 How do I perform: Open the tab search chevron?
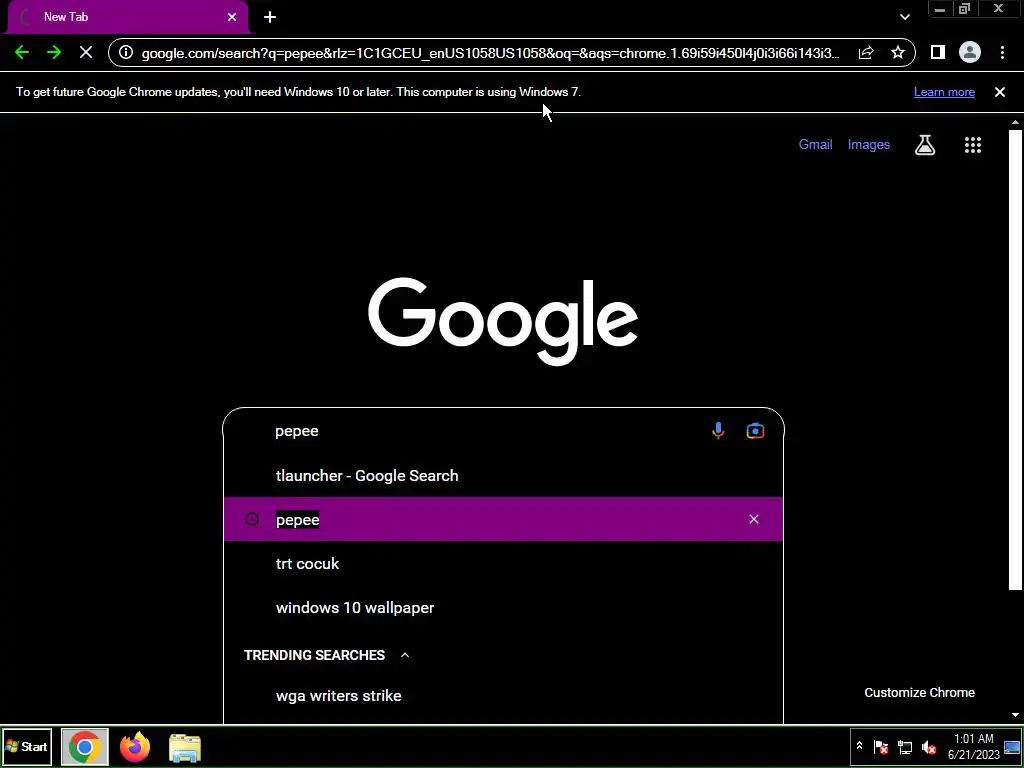point(905,17)
